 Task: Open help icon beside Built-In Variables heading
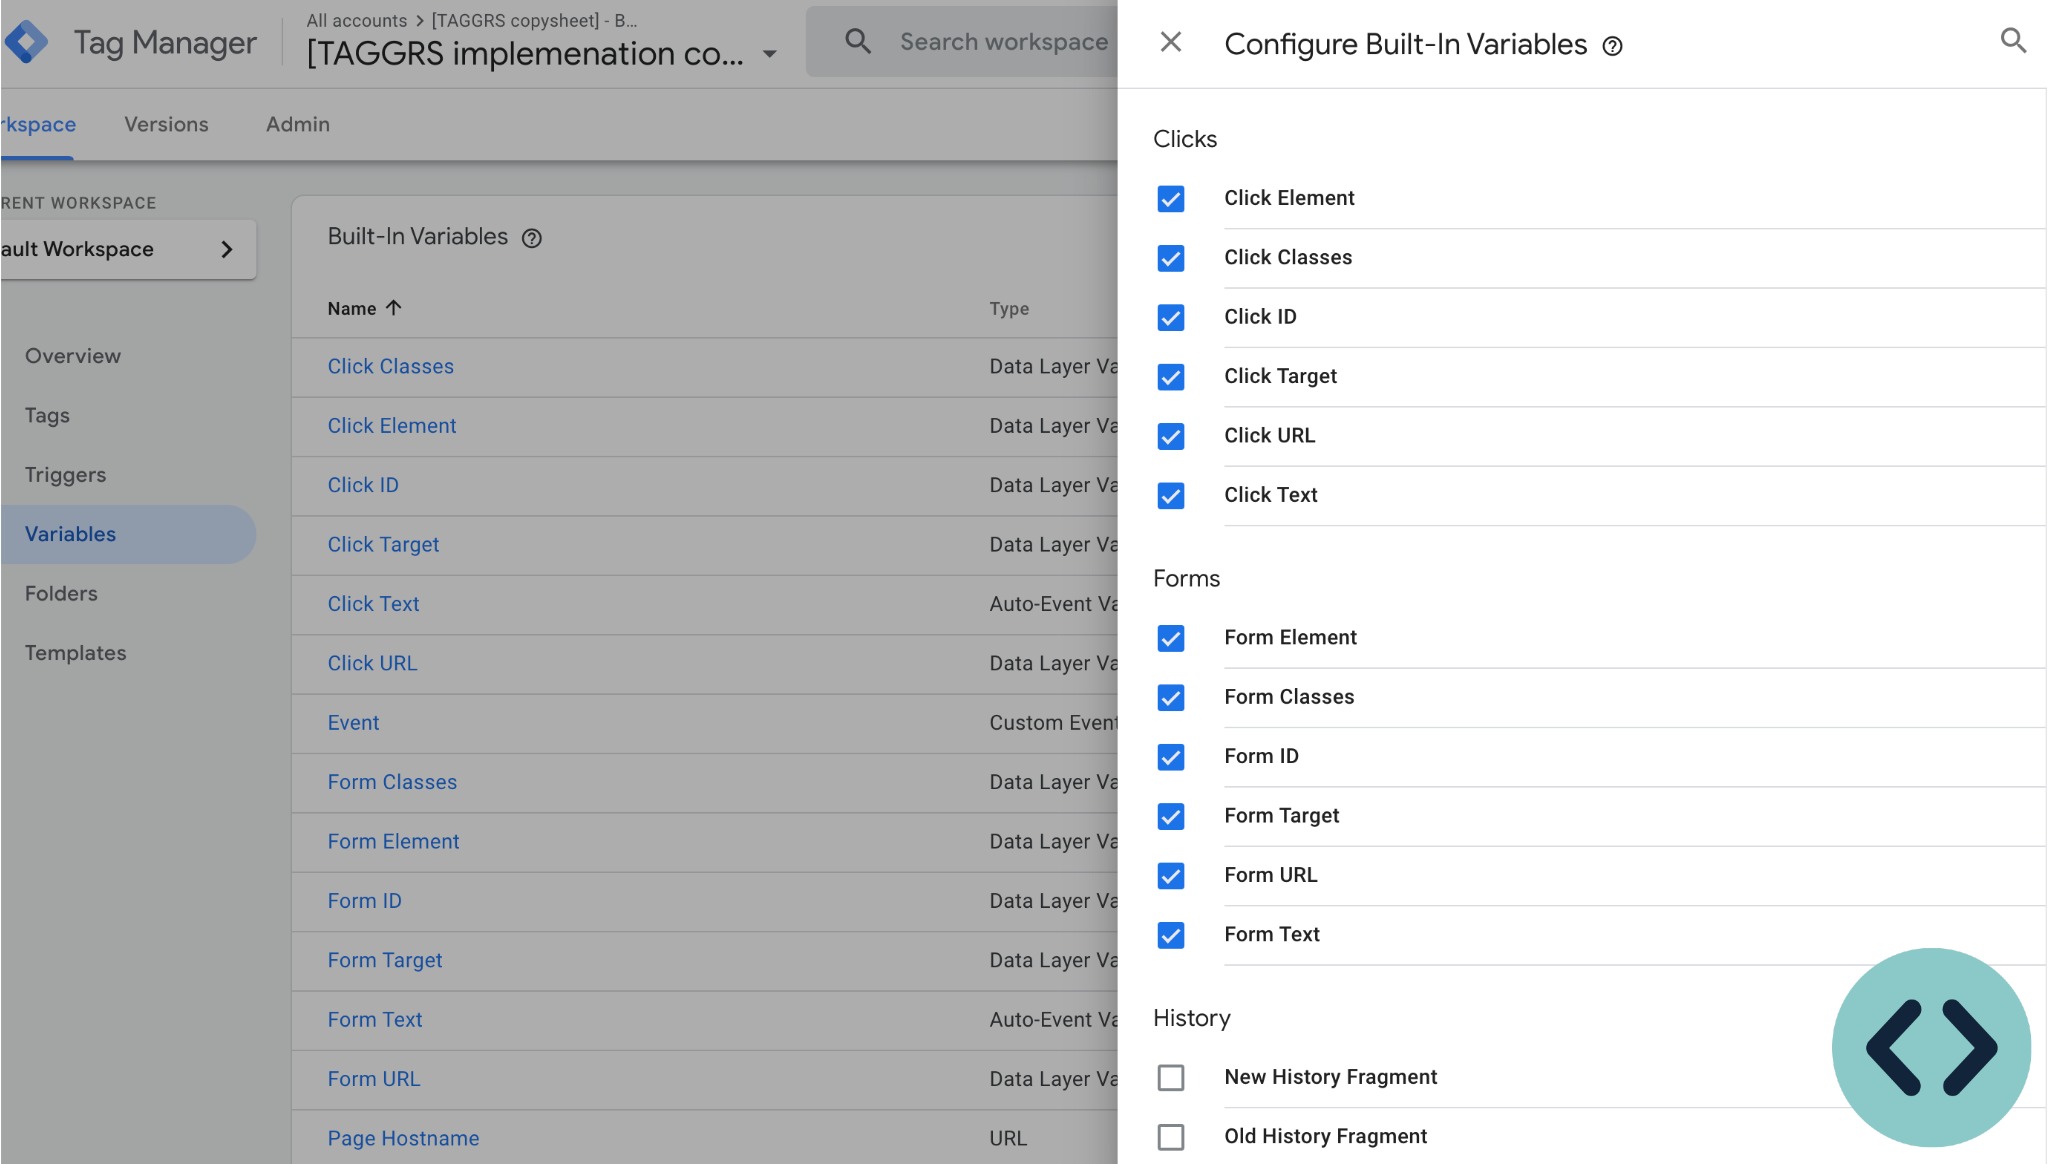tap(532, 238)
